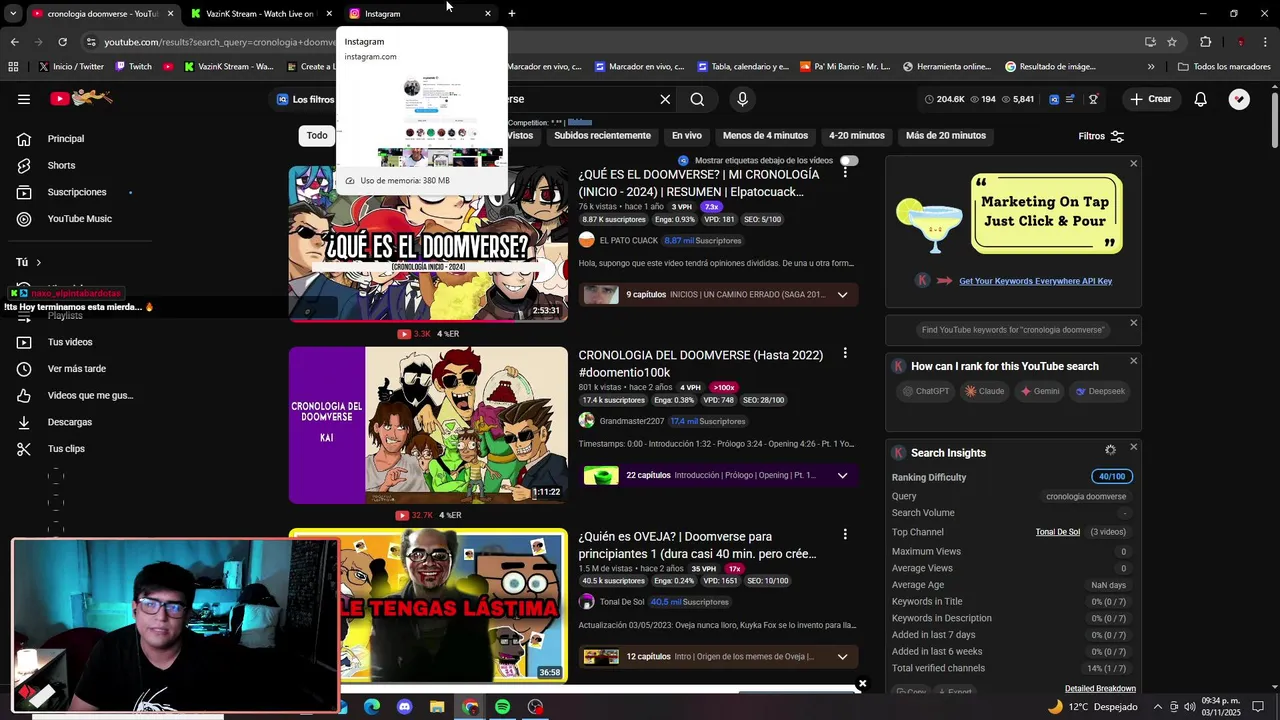Expand the 9 capítulos chapters list
Viewport: 1280px width, 720px height.
click(x=842, y=295)
